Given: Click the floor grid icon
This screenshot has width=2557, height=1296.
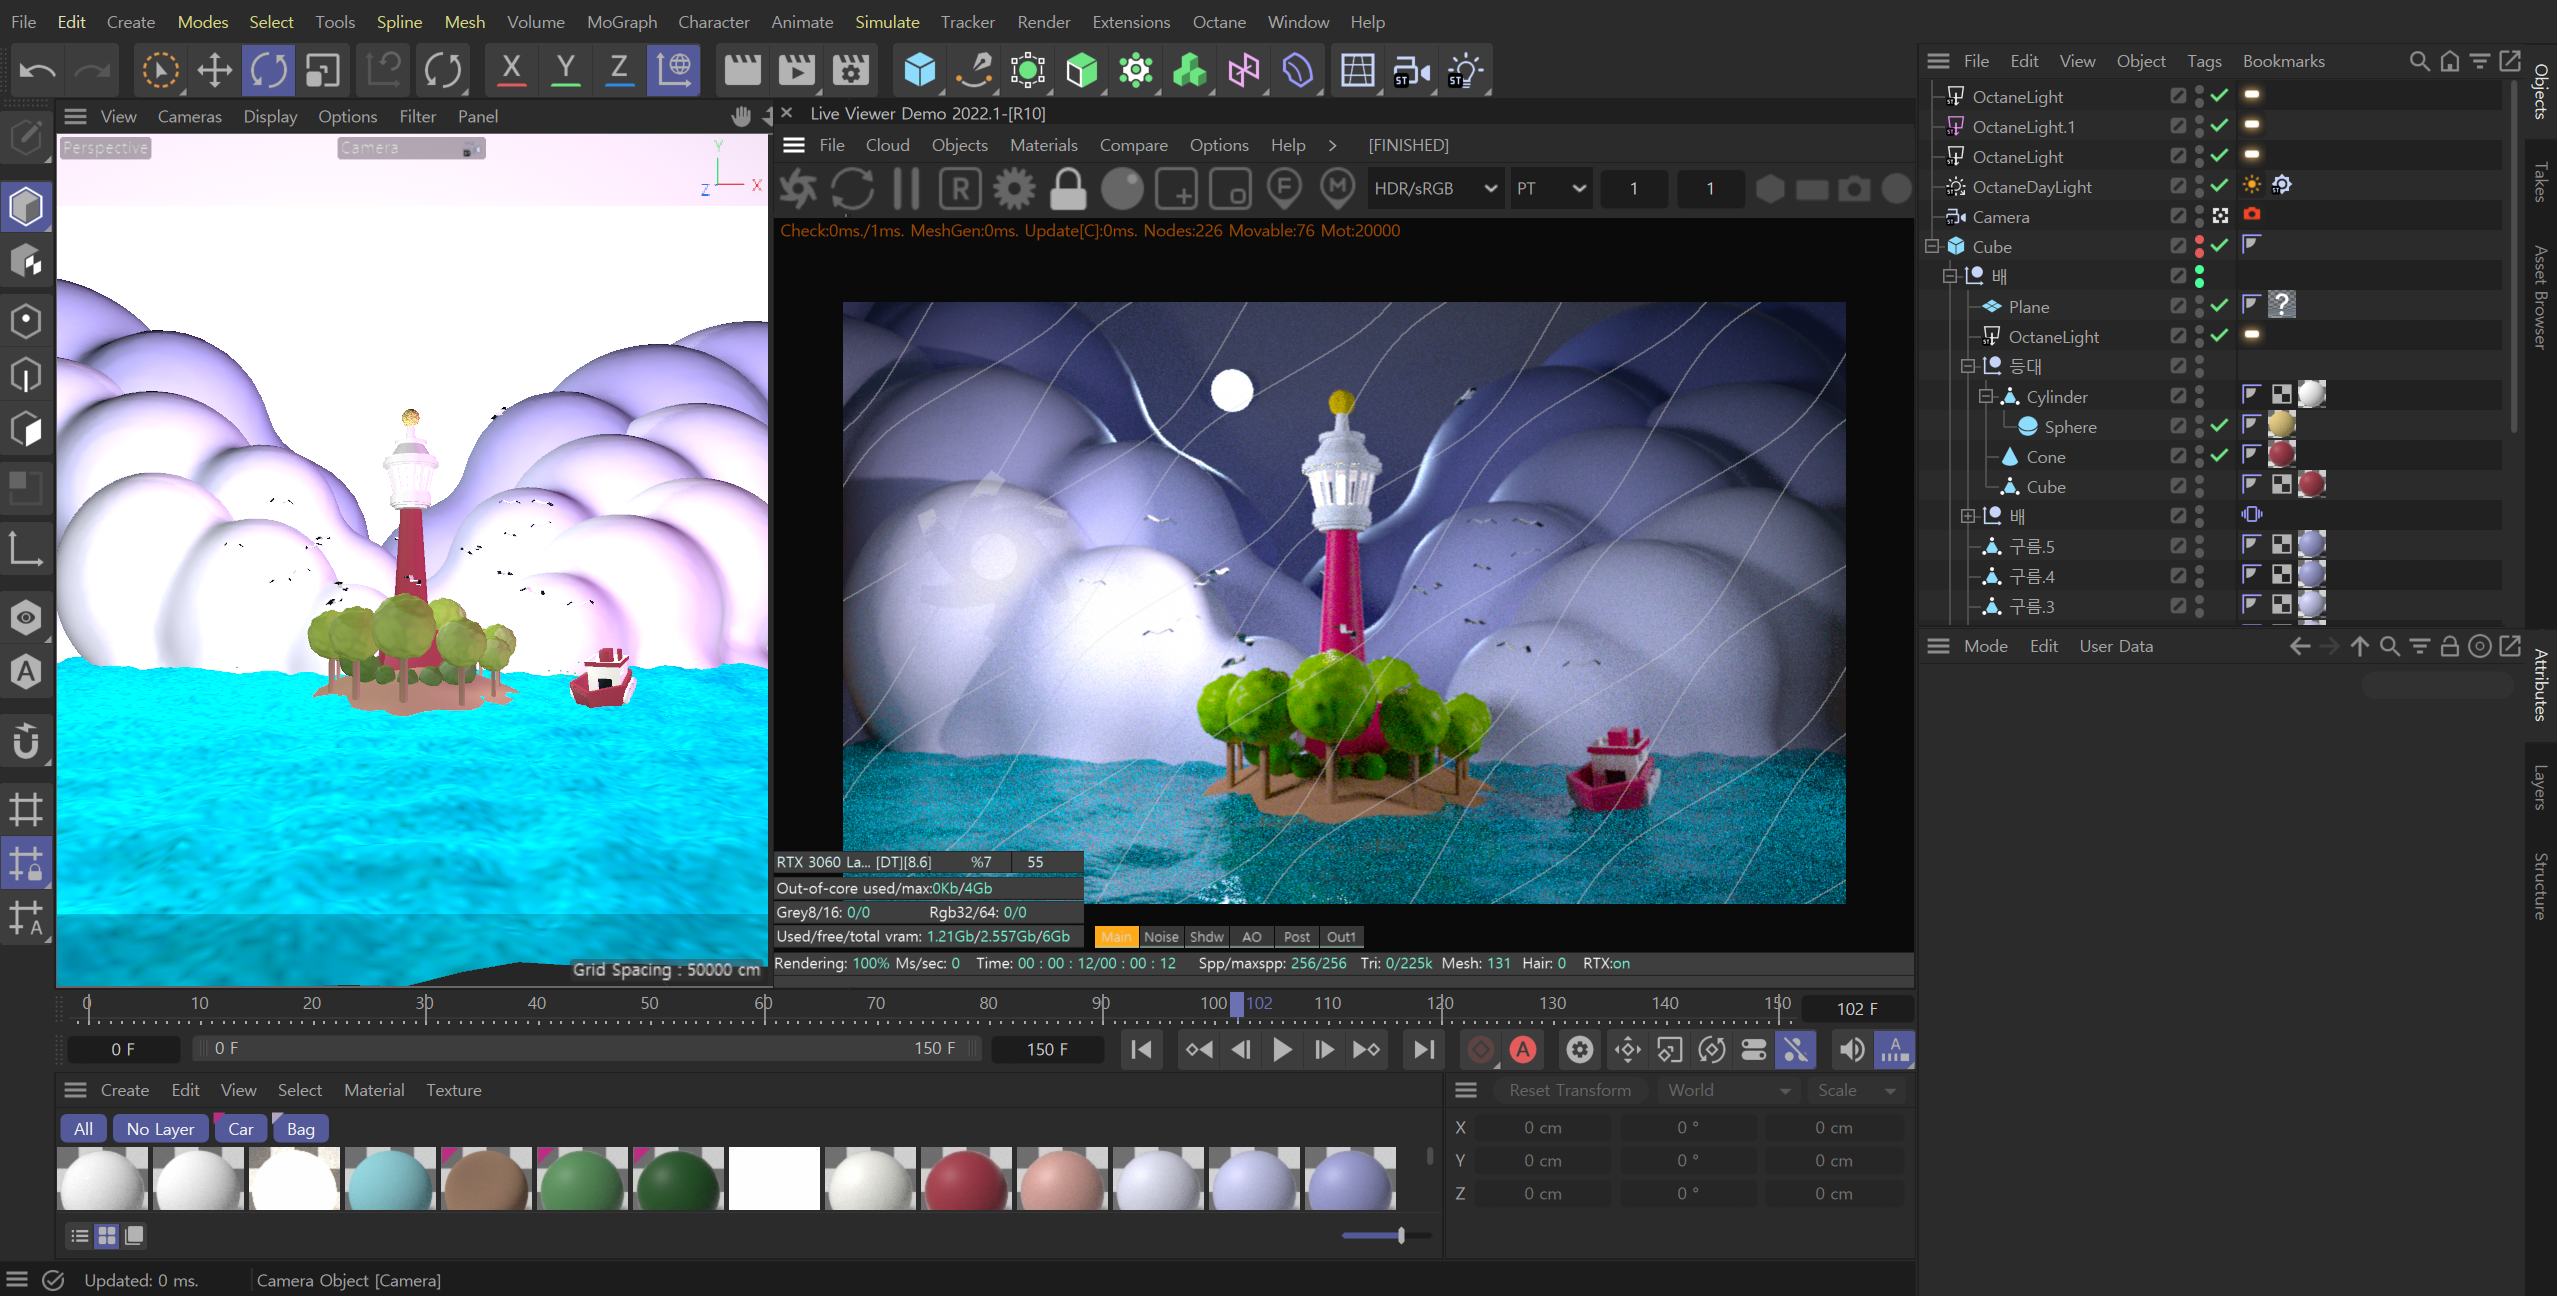Looking at the screenshot, I should click(x=1357, y=70).
